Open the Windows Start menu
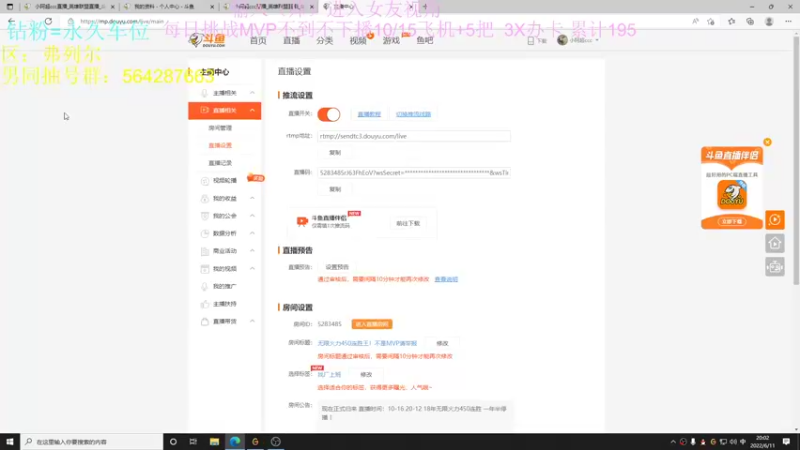The height and width of the screenshot is (450, 800). pos(10,441)
